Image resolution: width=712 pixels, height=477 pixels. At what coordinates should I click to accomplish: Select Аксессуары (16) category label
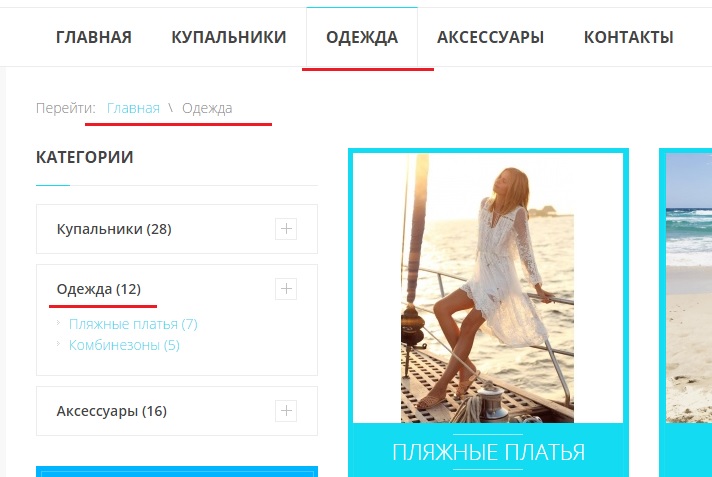coord(112,411)
